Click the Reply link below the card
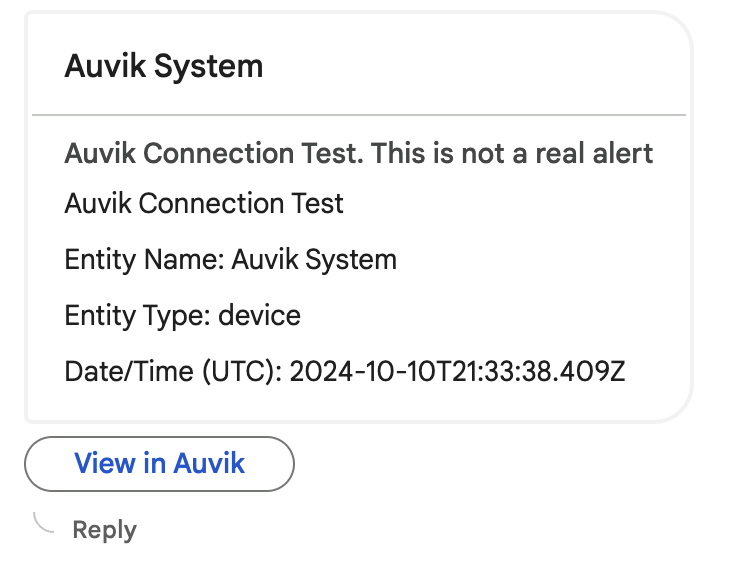The image size is (742, 562). click(105, 530)
